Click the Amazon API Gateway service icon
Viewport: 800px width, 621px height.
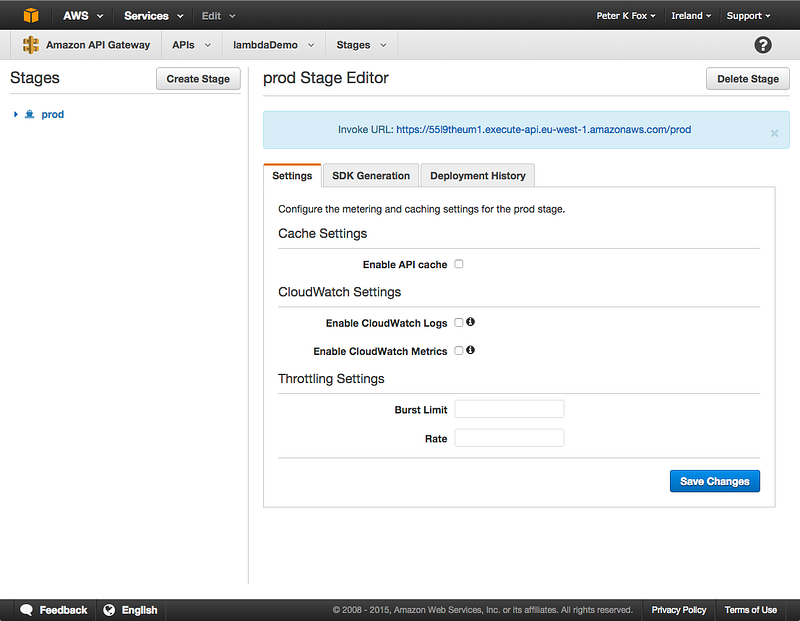[x=31, y=45]
